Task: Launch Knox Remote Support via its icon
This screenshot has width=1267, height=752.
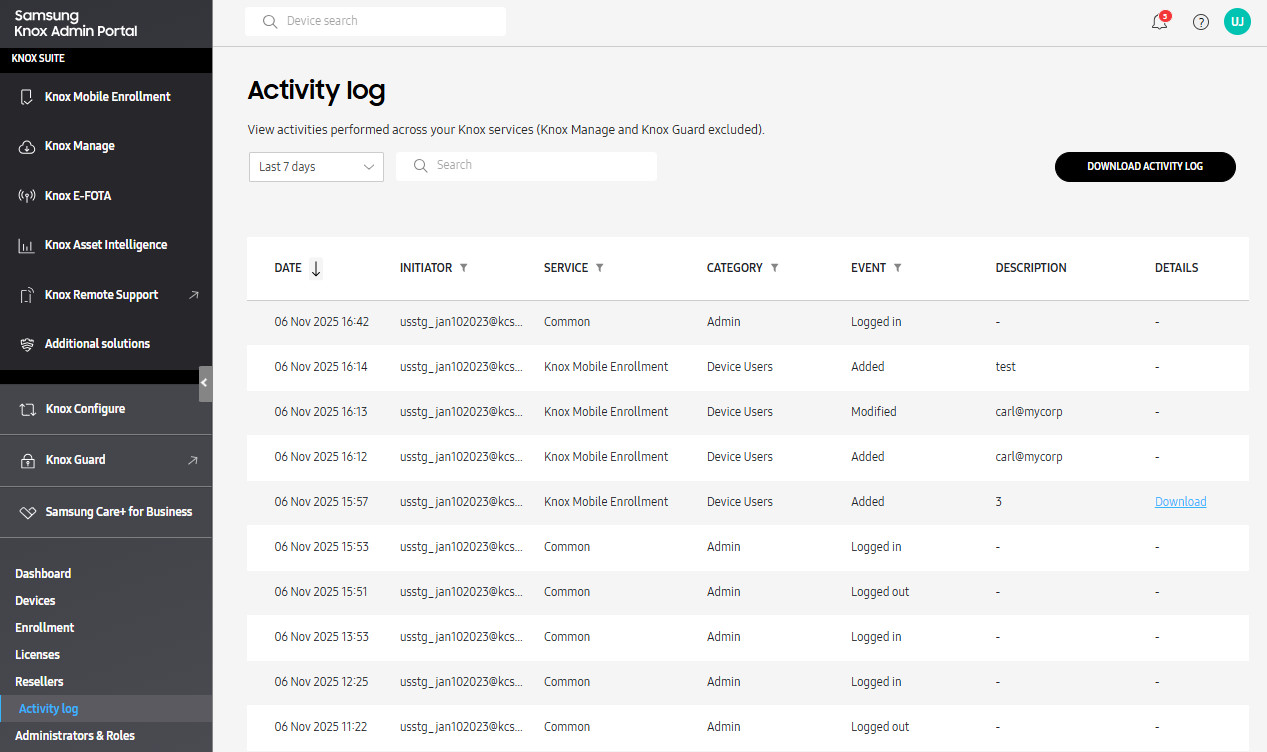Action: [x=25, y=294]
